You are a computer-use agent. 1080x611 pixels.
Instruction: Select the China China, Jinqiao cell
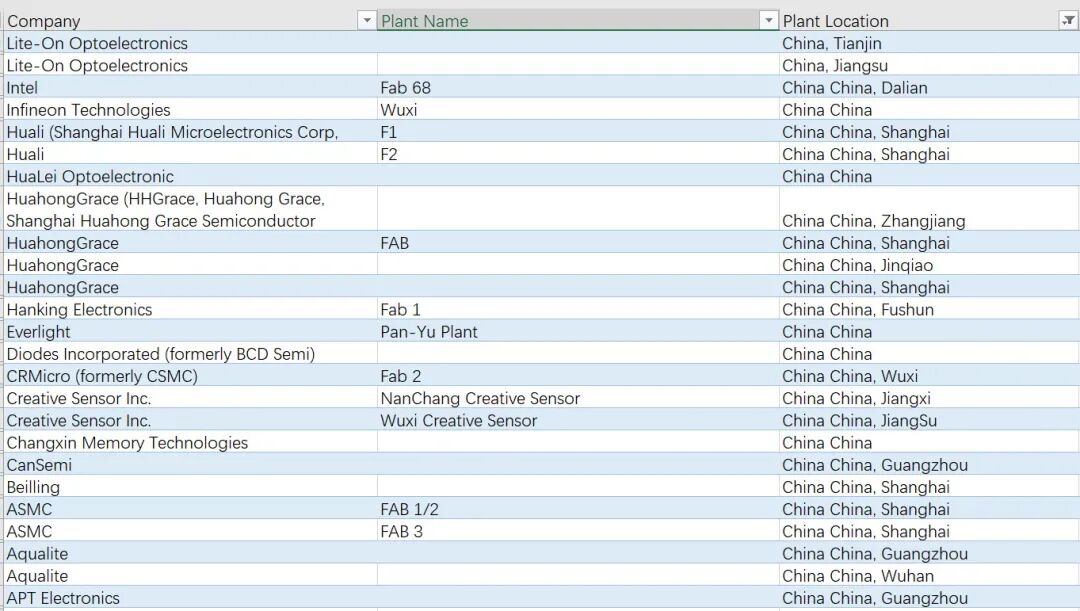929,265
